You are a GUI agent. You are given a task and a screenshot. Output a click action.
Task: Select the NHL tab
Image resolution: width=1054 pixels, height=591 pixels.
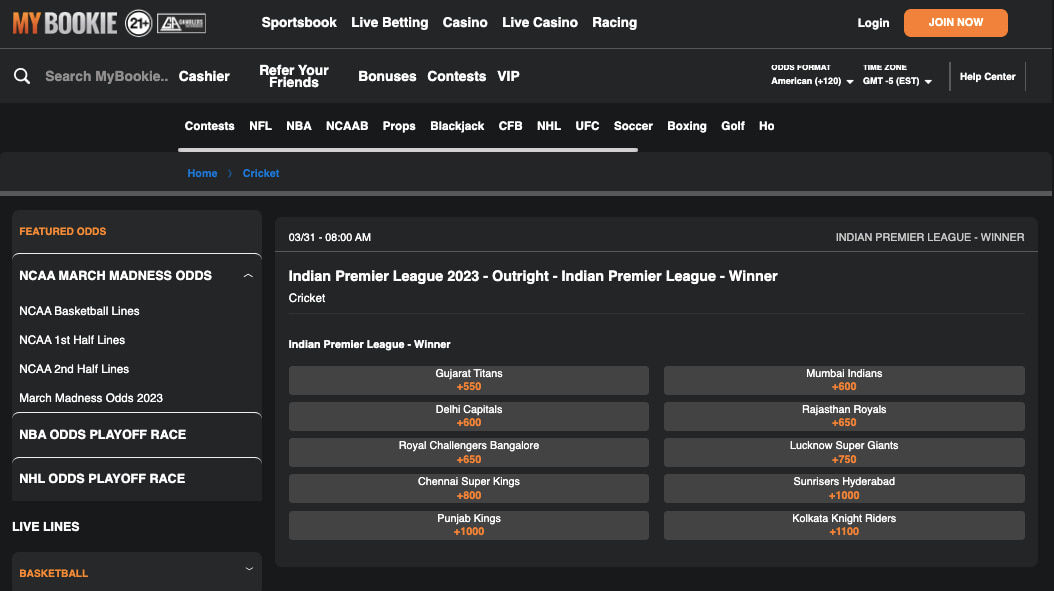click(549, 126)
